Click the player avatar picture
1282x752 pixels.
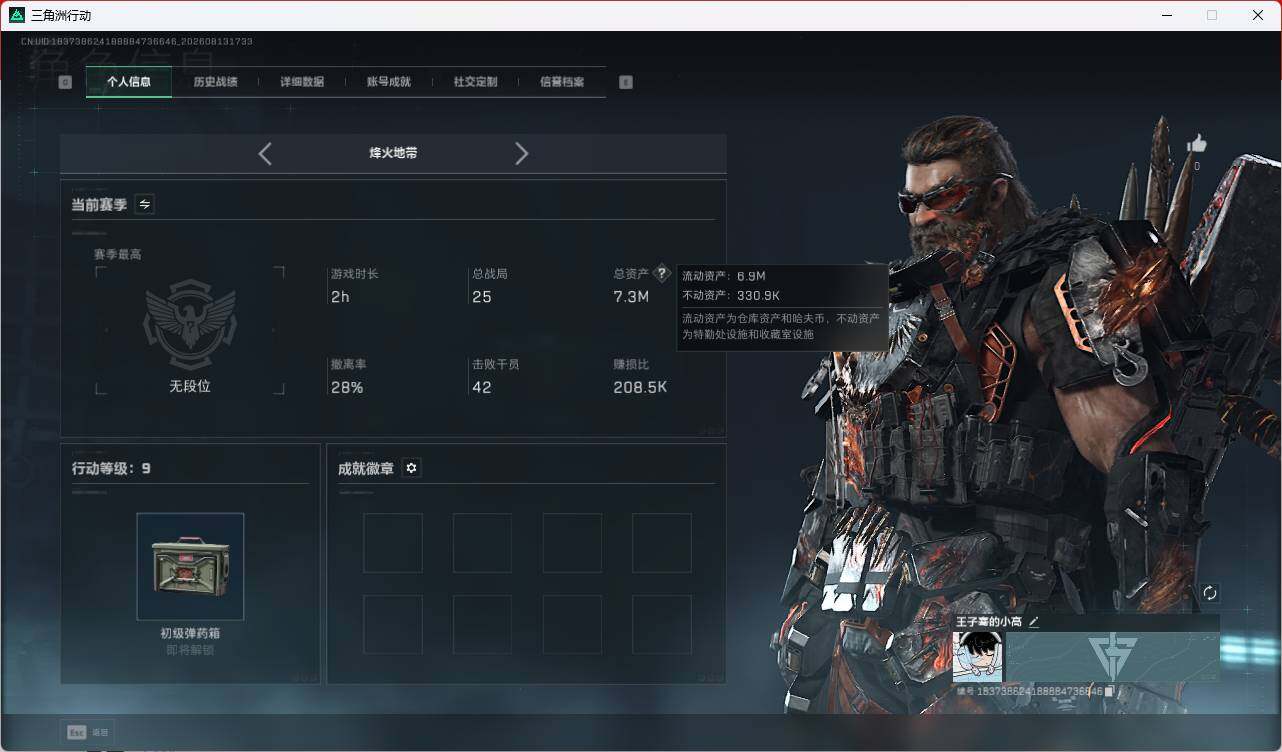pyautogui.click(x=977, y=657)
